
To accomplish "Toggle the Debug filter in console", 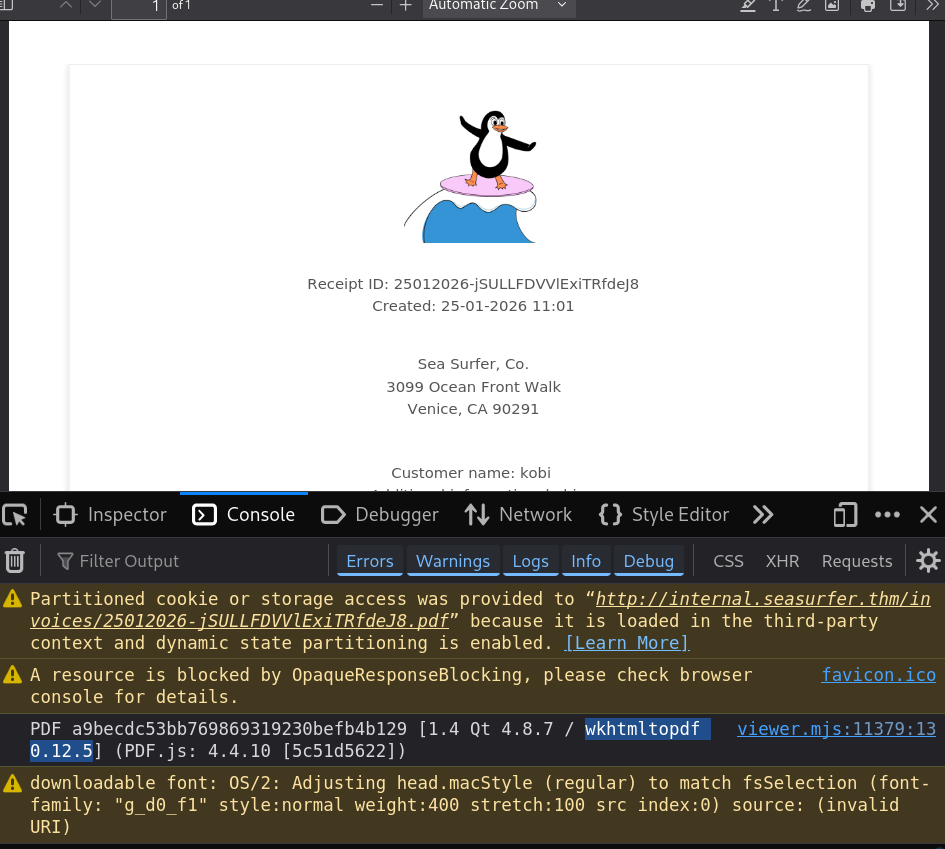I will 648,561.
